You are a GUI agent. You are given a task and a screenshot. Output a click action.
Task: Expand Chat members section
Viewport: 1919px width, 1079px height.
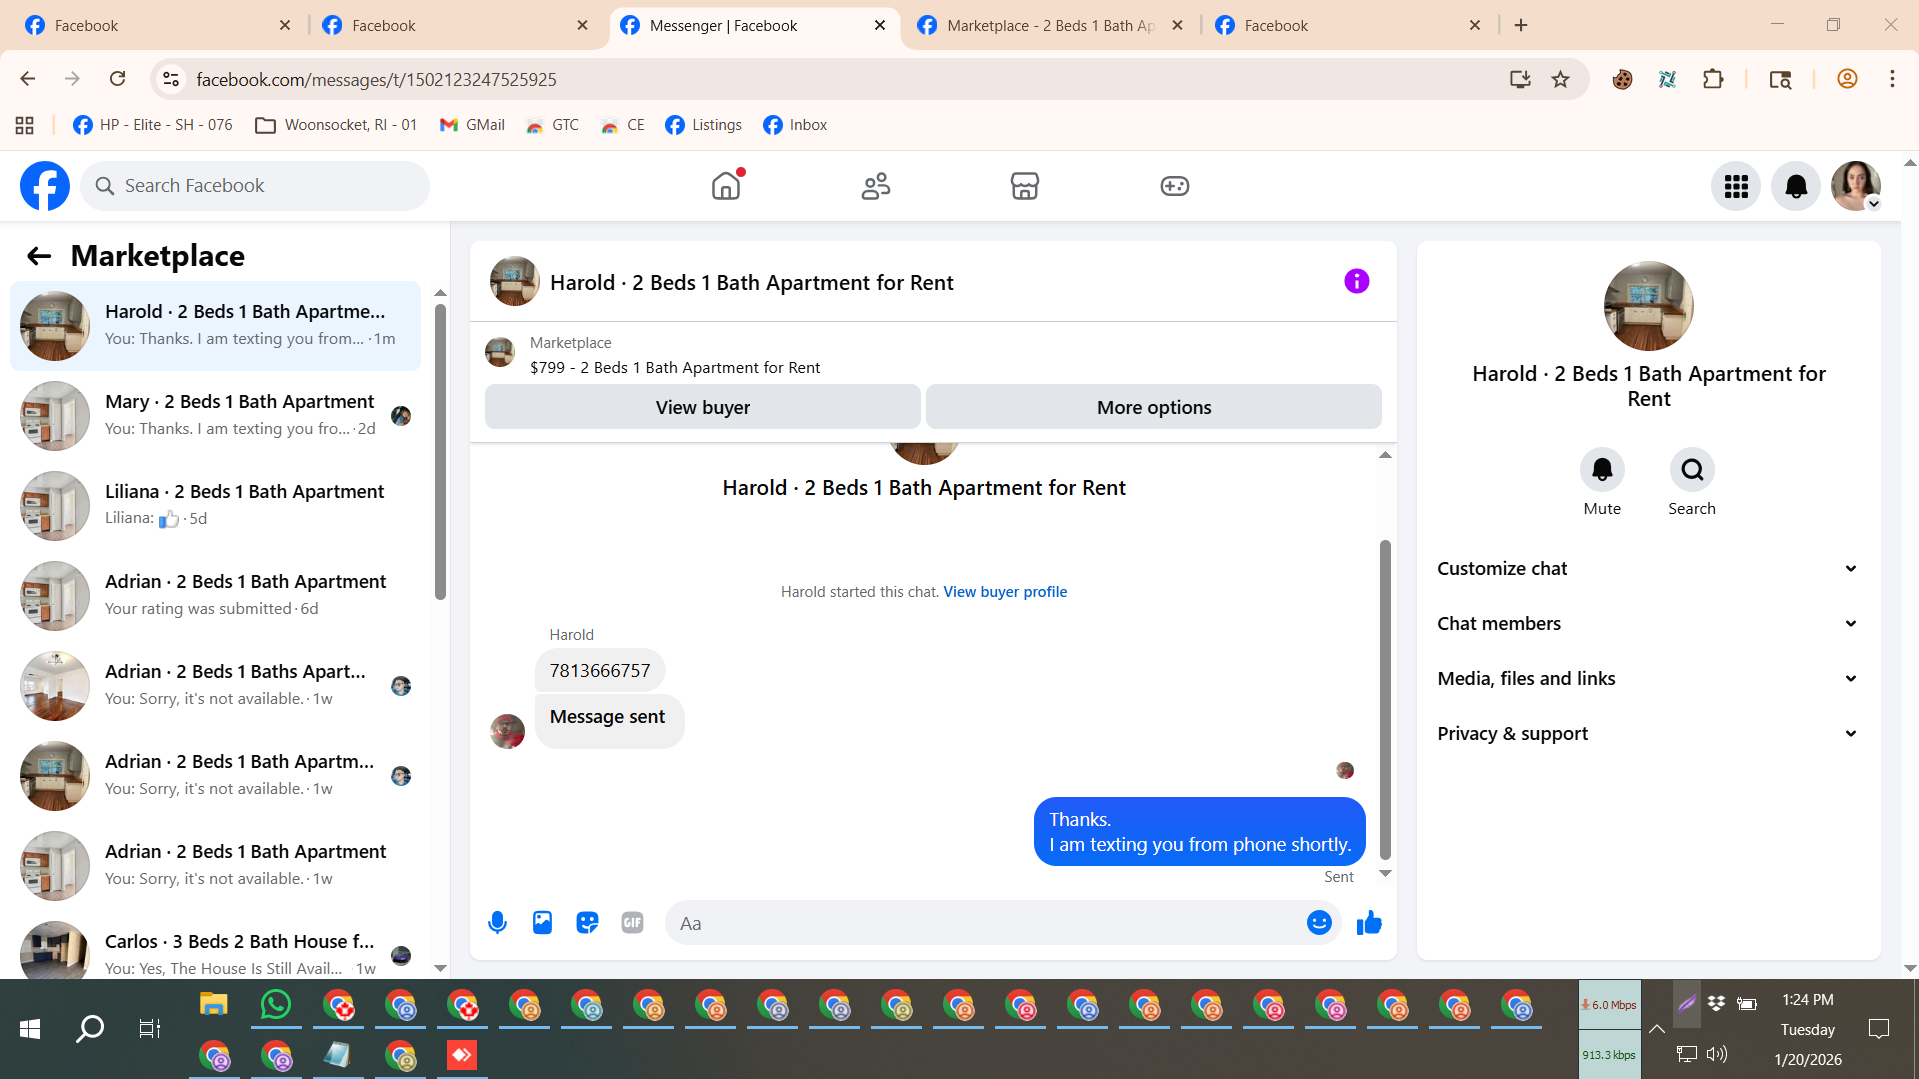[1648, 624]
